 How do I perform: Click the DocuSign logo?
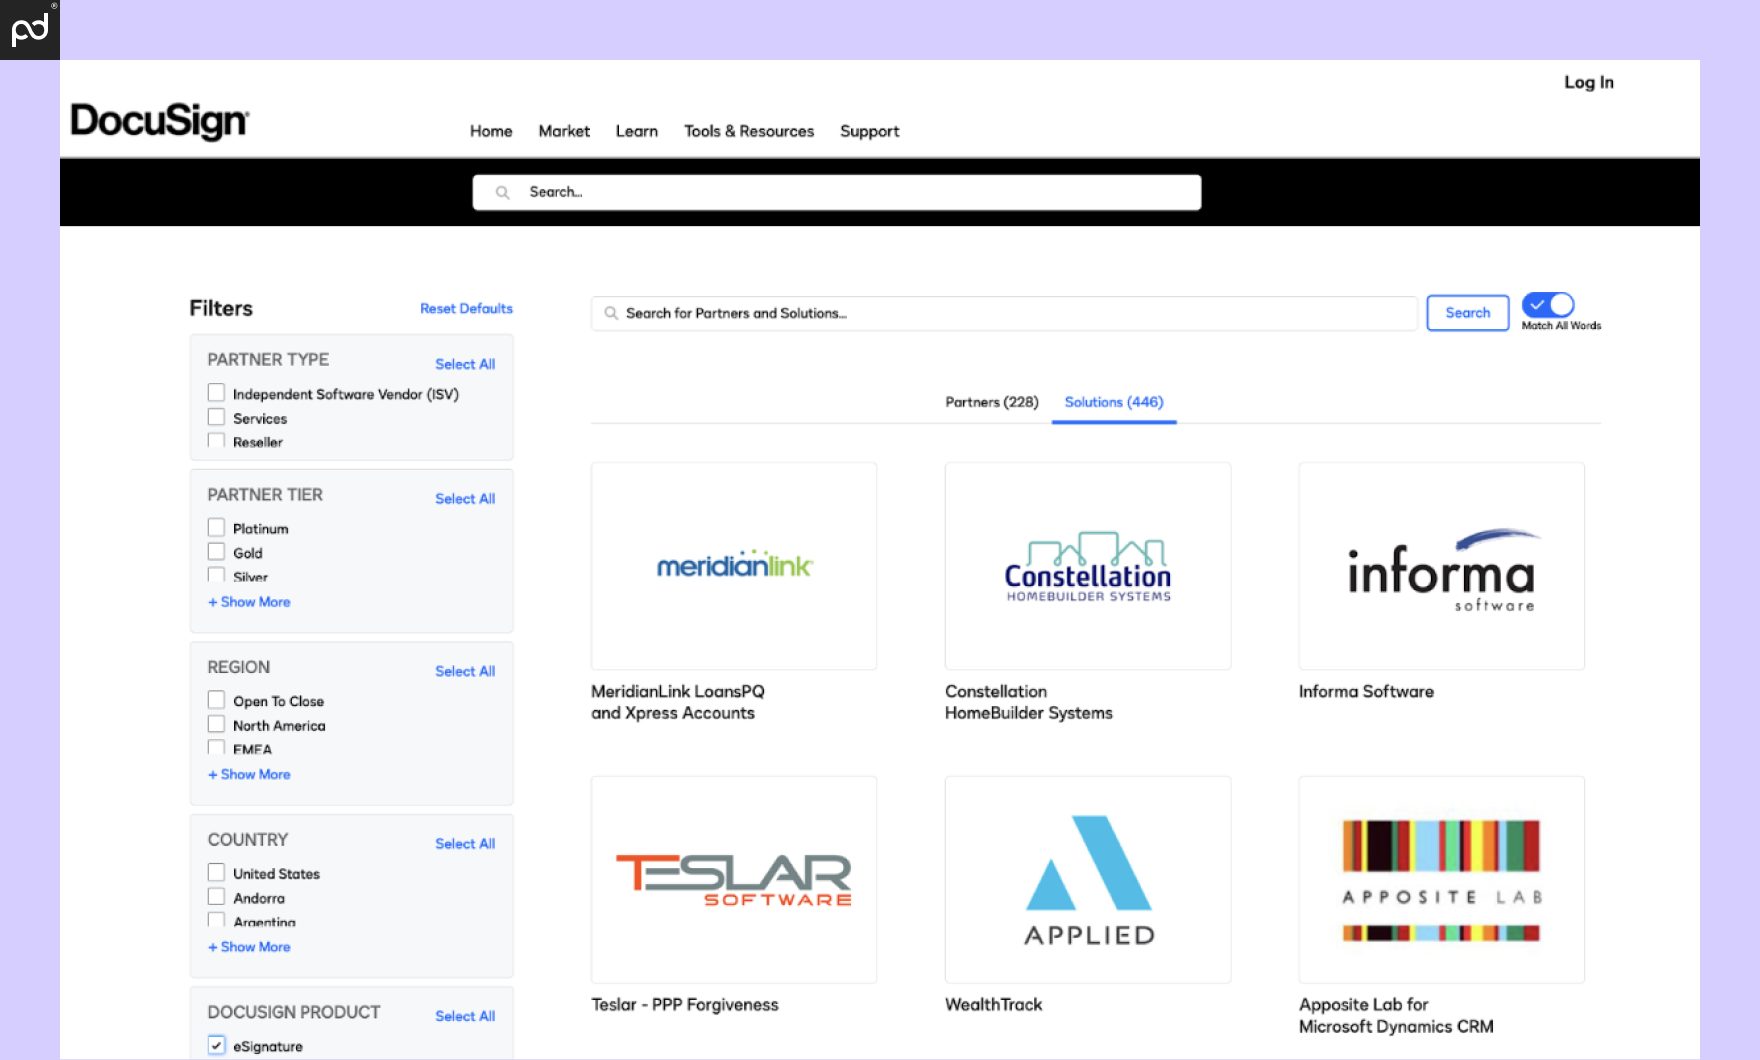point(159,121)
